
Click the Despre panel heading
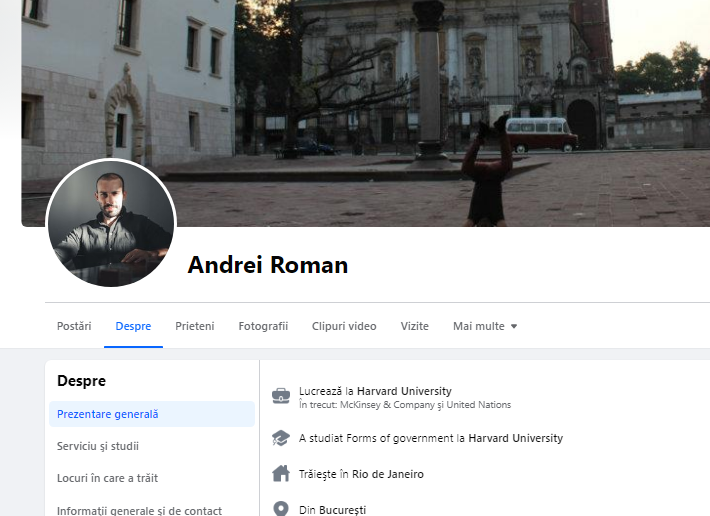coord(82,381)
